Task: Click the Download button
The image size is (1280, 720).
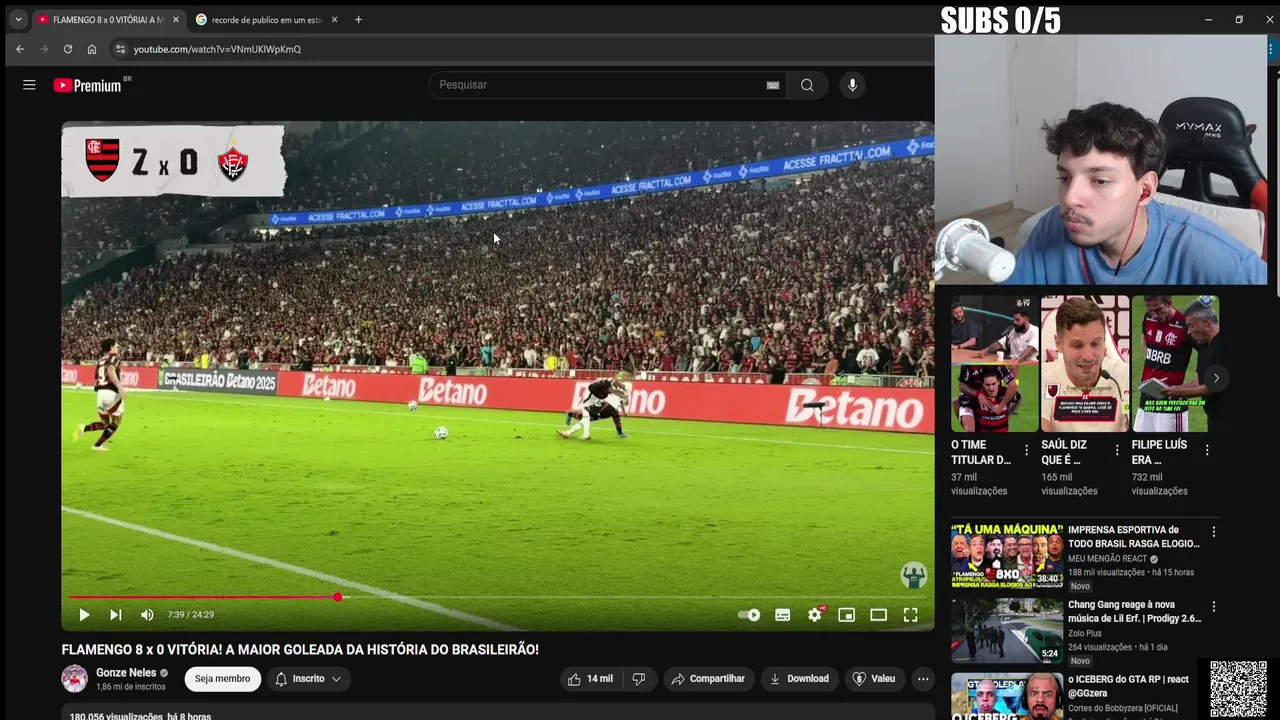Action: pos(799,679)
